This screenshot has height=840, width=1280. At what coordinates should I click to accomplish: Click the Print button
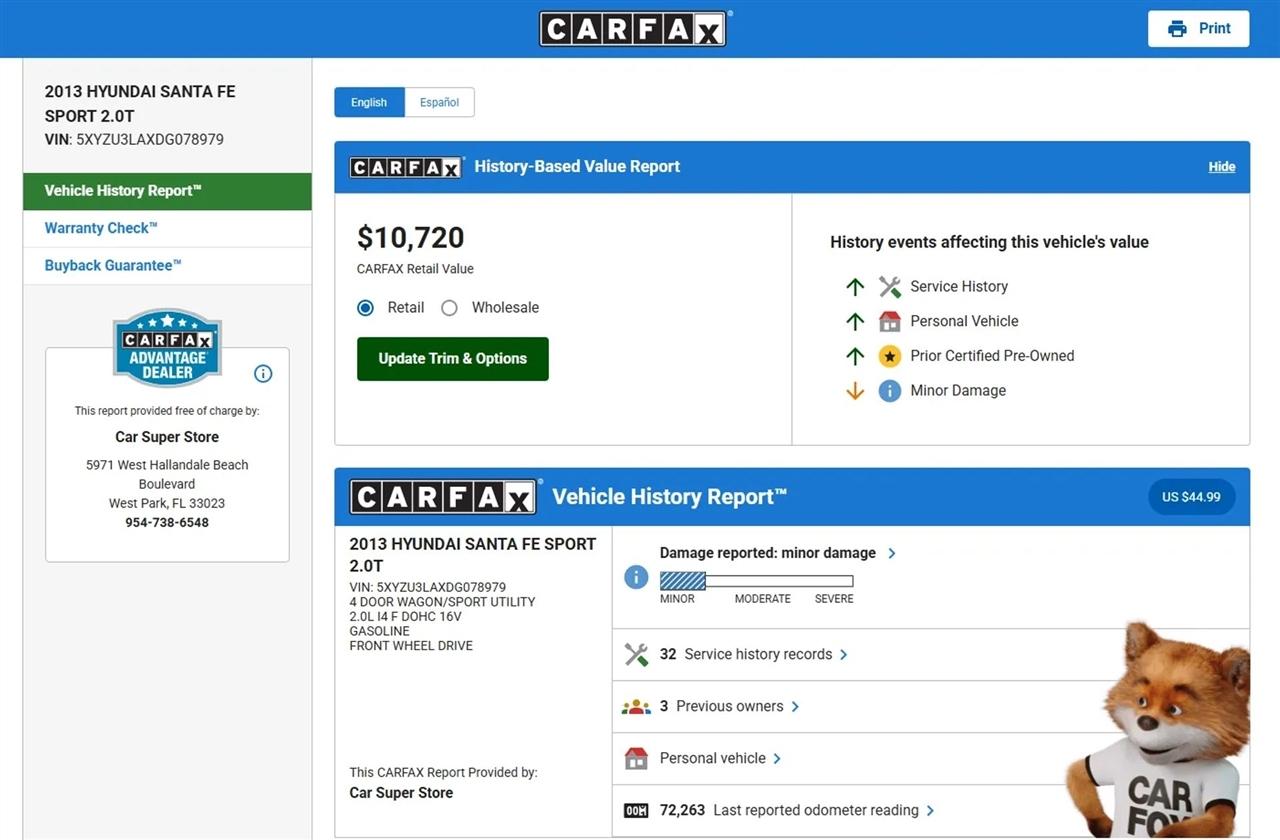click(1198, 28)
